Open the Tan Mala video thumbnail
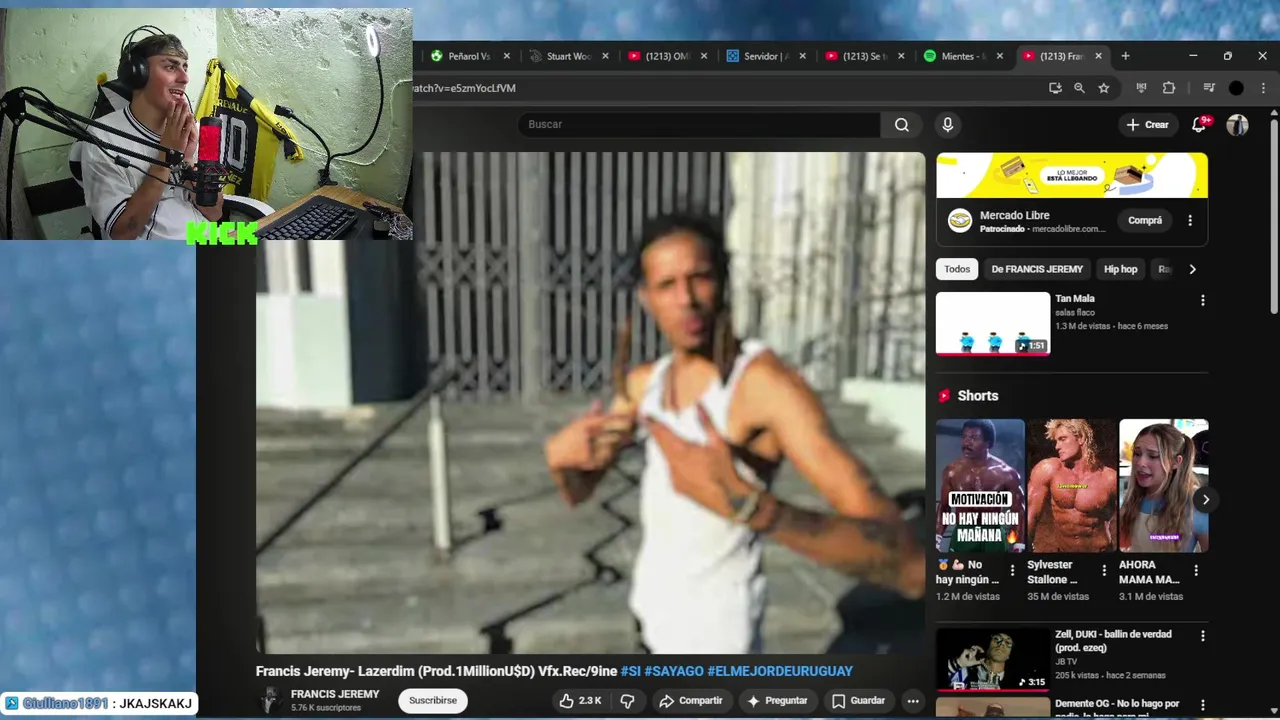This screenshot has width=1280, height=720. pyautogui.click(x=993, y=324)
